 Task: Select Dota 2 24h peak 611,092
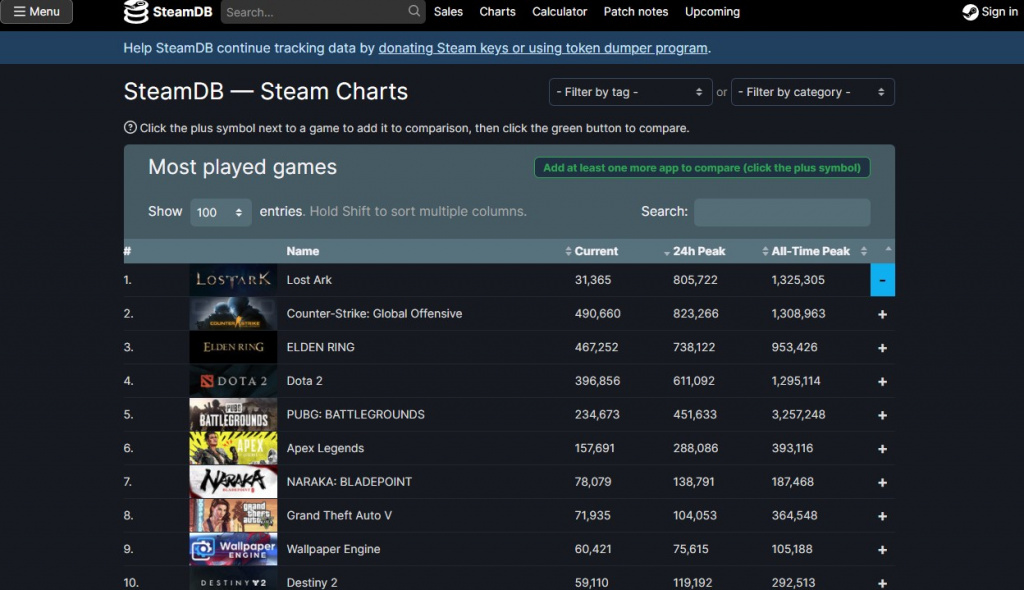pyautogui.click(x=694, y=381)
